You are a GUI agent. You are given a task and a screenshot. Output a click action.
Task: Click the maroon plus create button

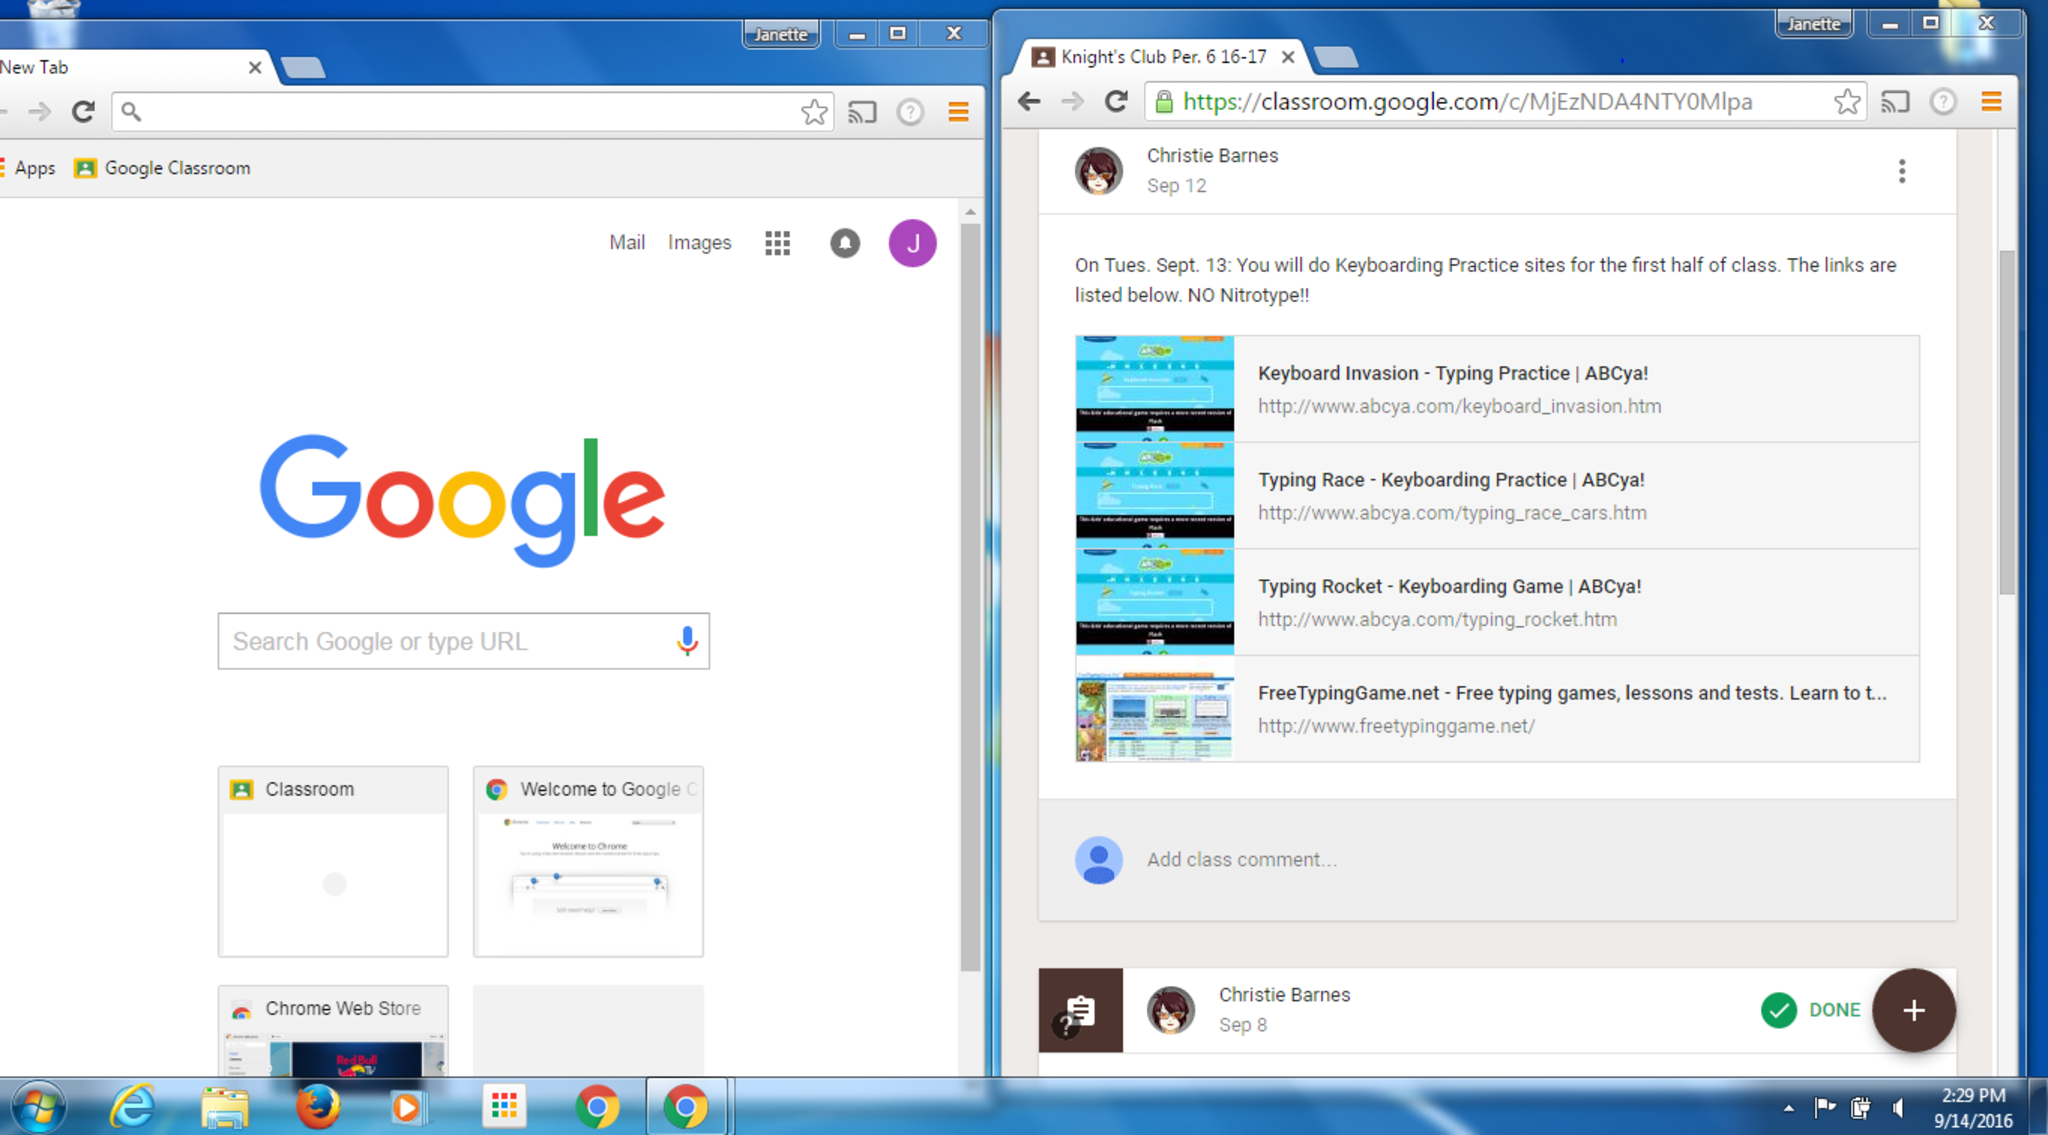[1913, 1010]
